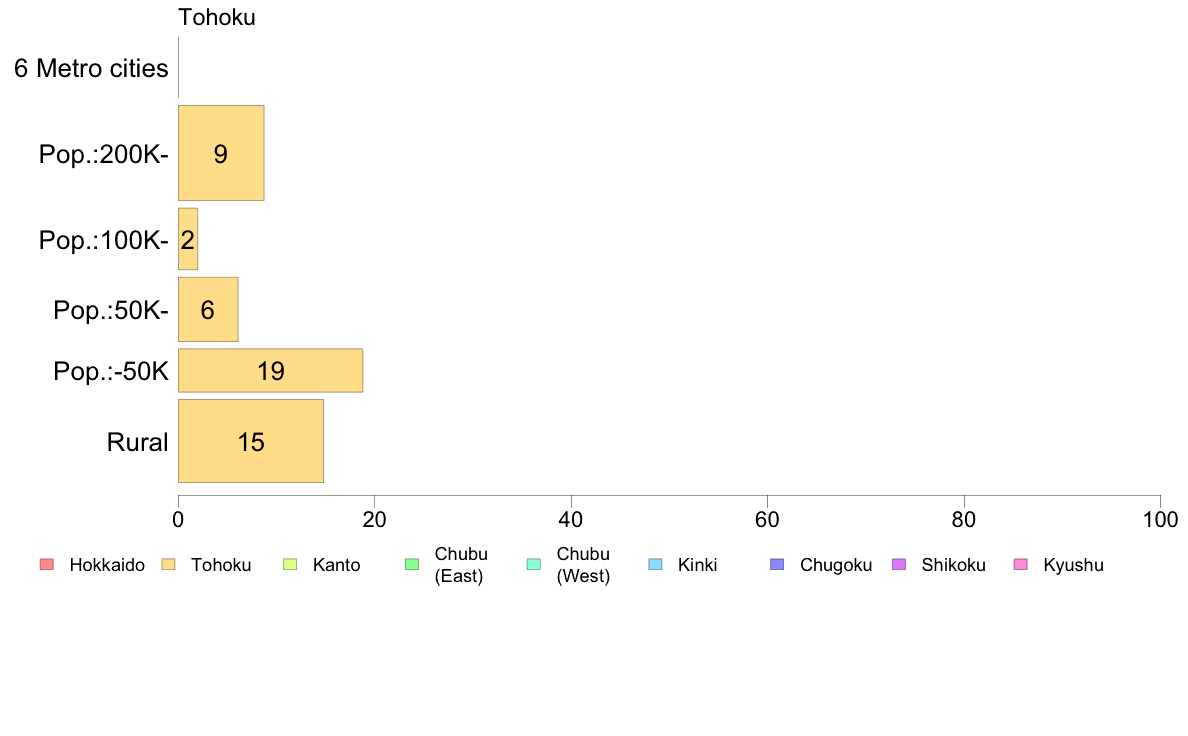Click the Hokkaido red legend swatch
The height and width of the screenshot is (736, 1188).
click(46, 565)
